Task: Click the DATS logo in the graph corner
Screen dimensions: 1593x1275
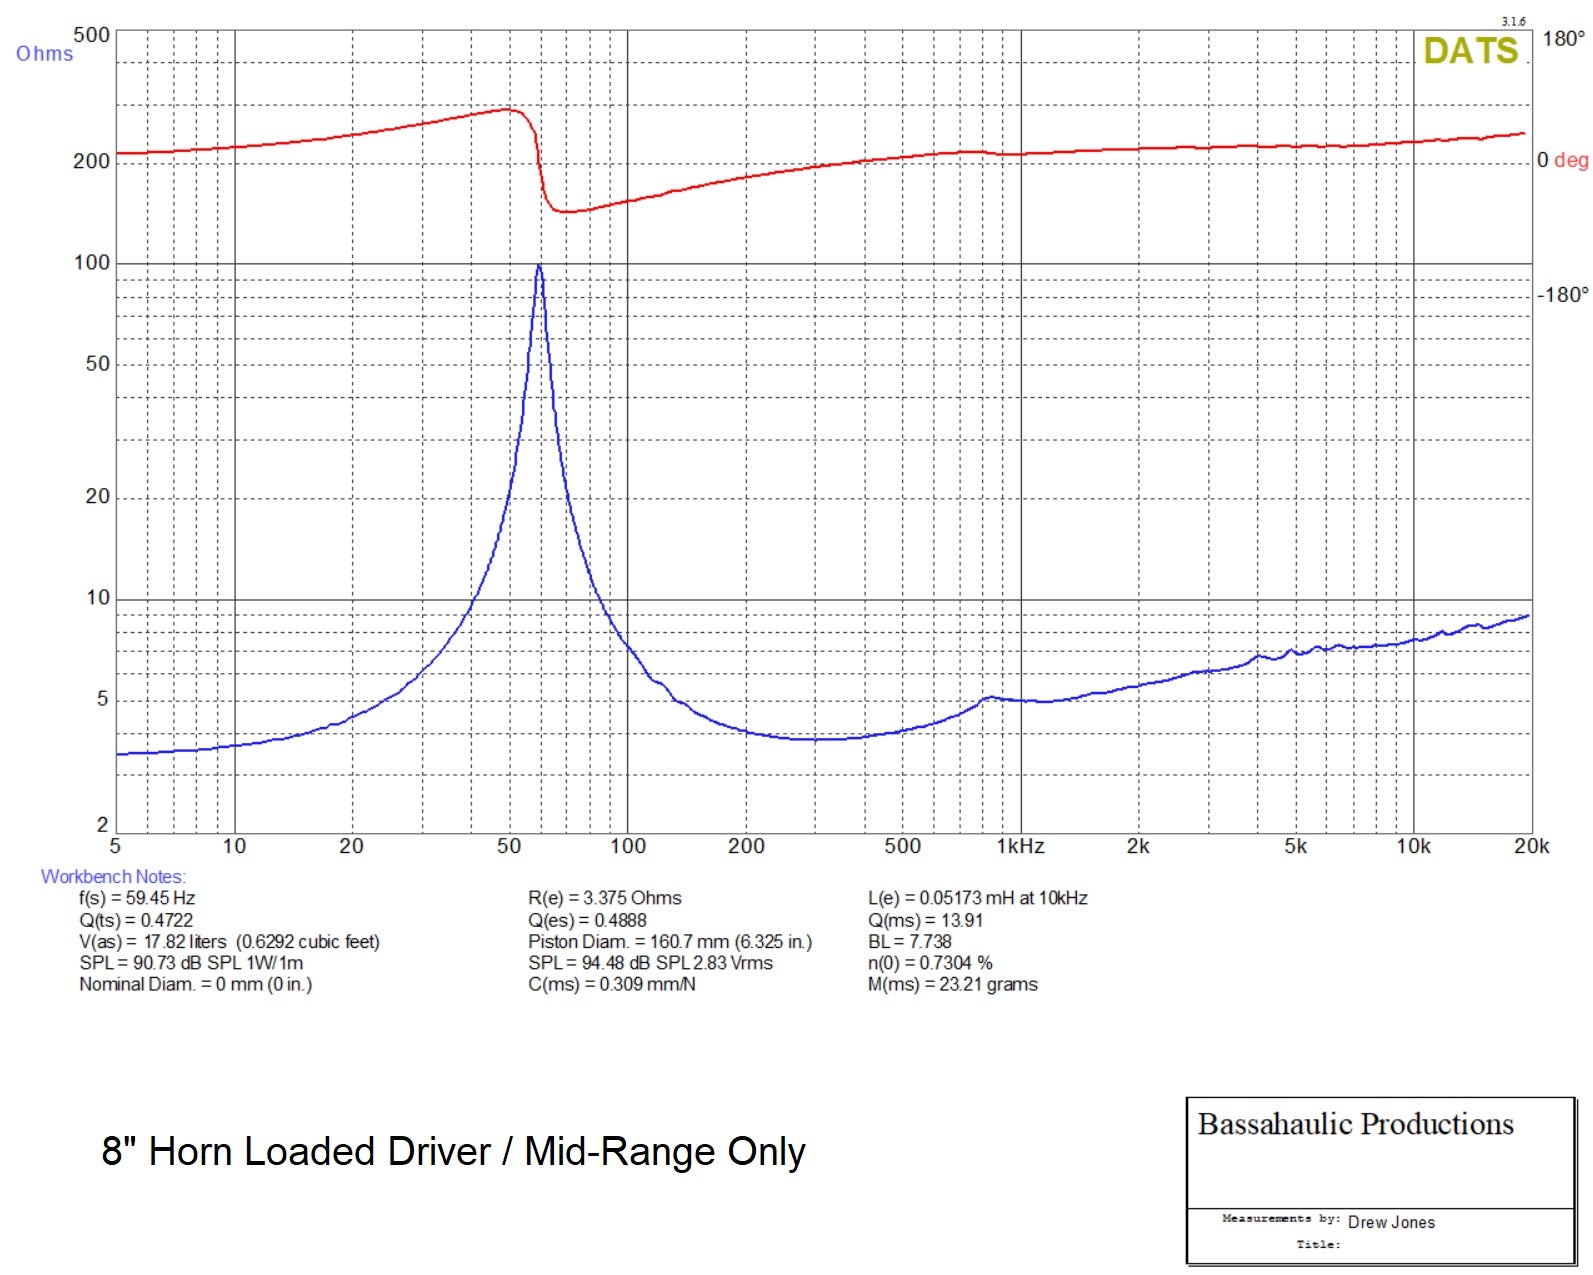Action: pyautogui.click(x=1469, y=51)
